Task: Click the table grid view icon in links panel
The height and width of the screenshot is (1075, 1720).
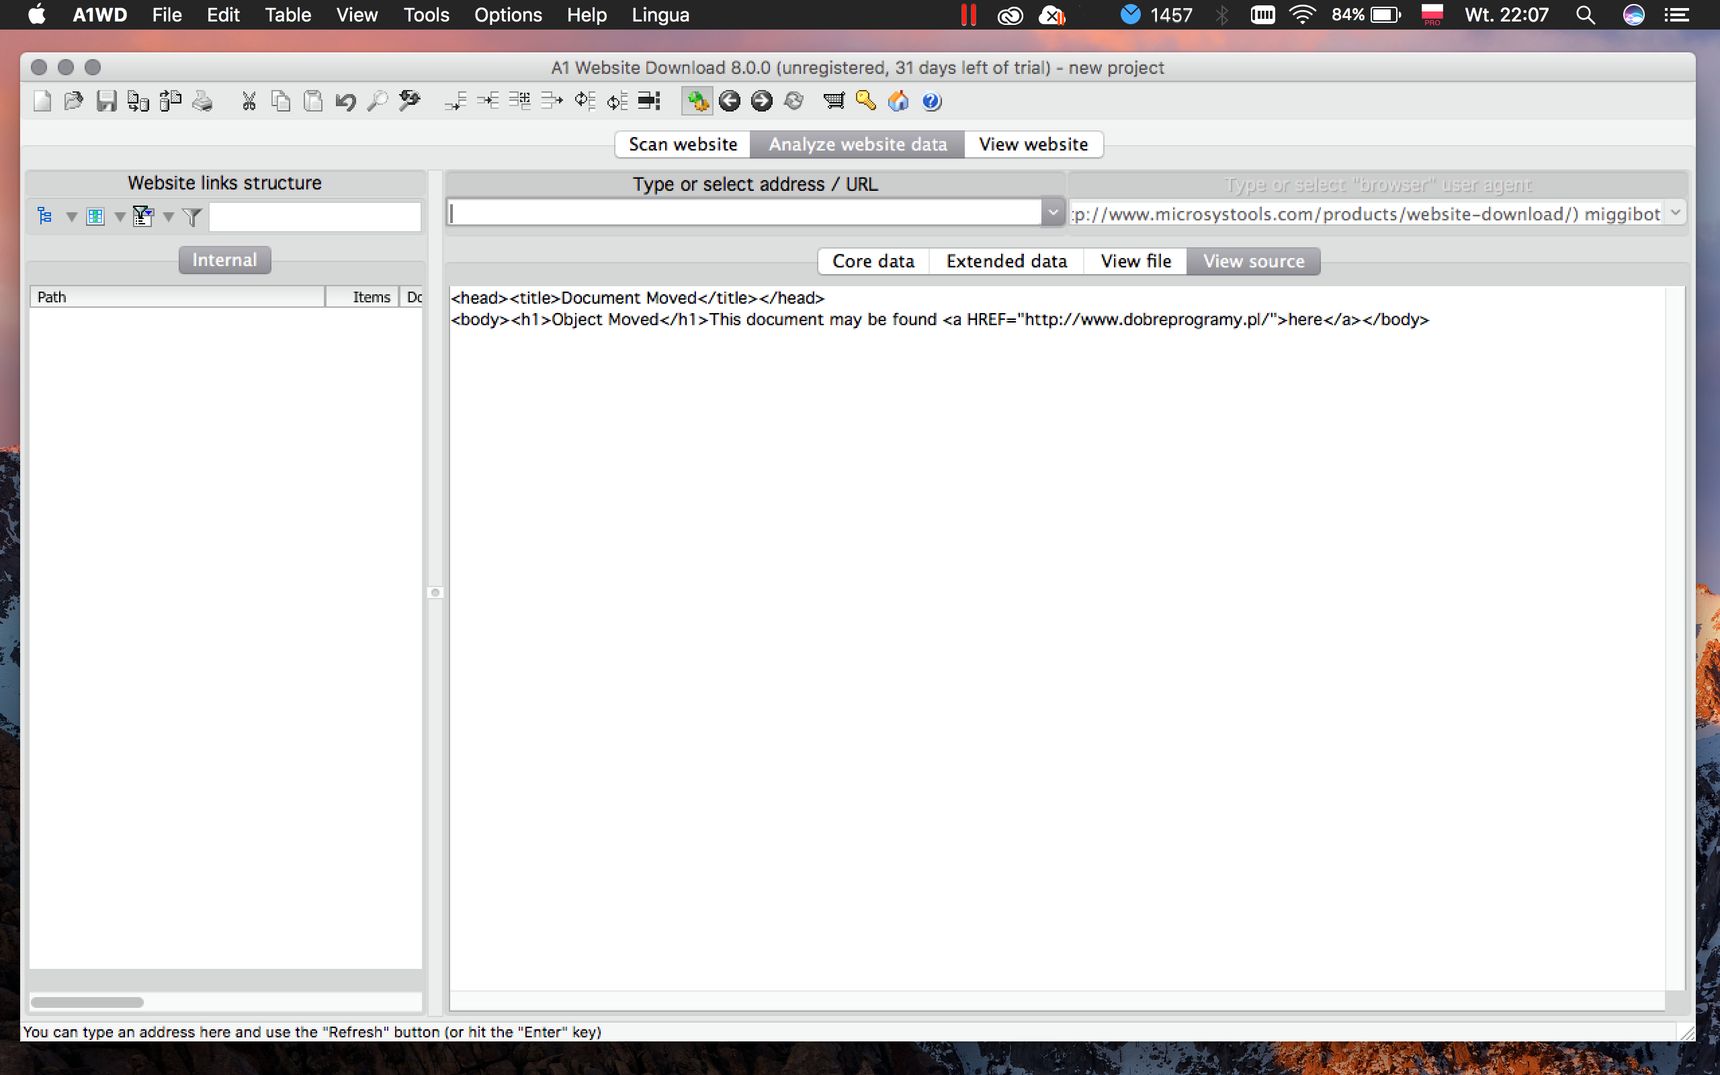Action: (95, 216)
